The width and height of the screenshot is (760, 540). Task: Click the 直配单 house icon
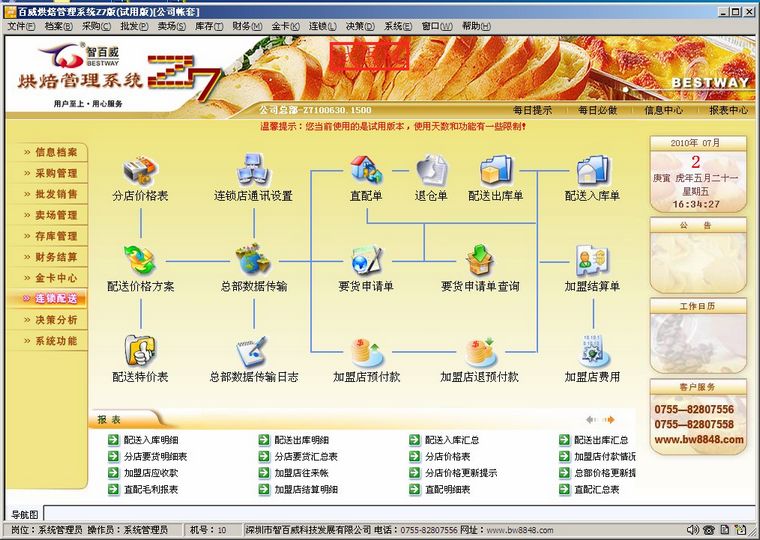click(366, 169)
